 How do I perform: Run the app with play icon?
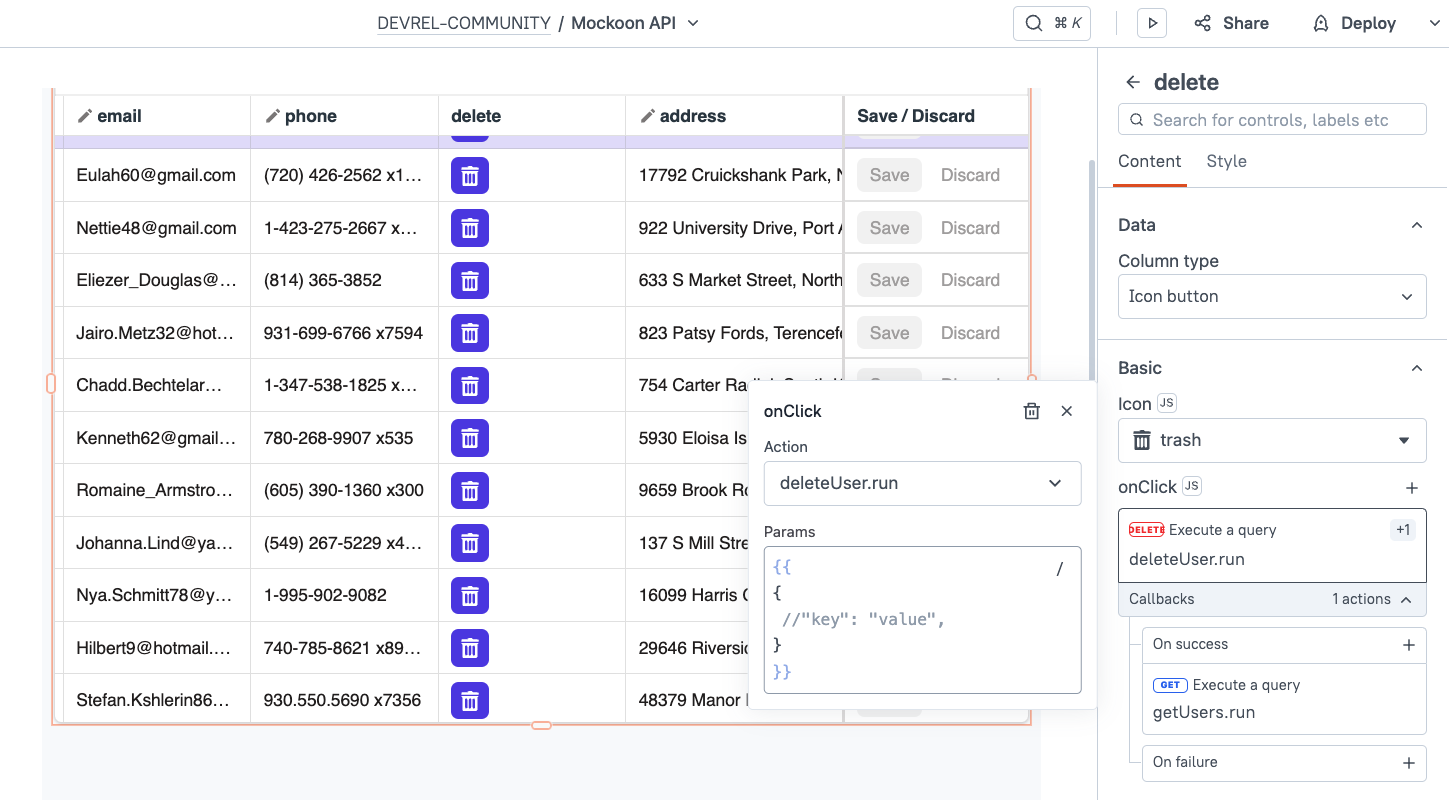[1152, 23]
